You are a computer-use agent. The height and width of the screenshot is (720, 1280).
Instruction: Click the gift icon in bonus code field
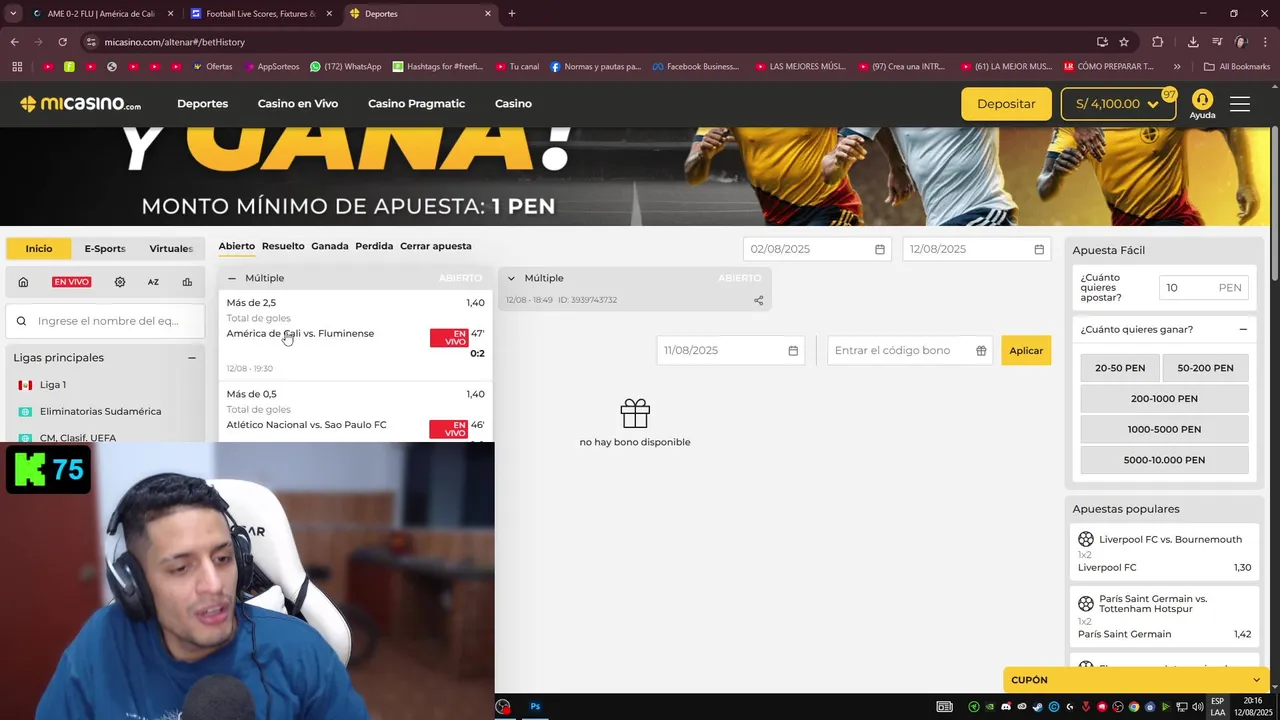[x=981, y=351]
